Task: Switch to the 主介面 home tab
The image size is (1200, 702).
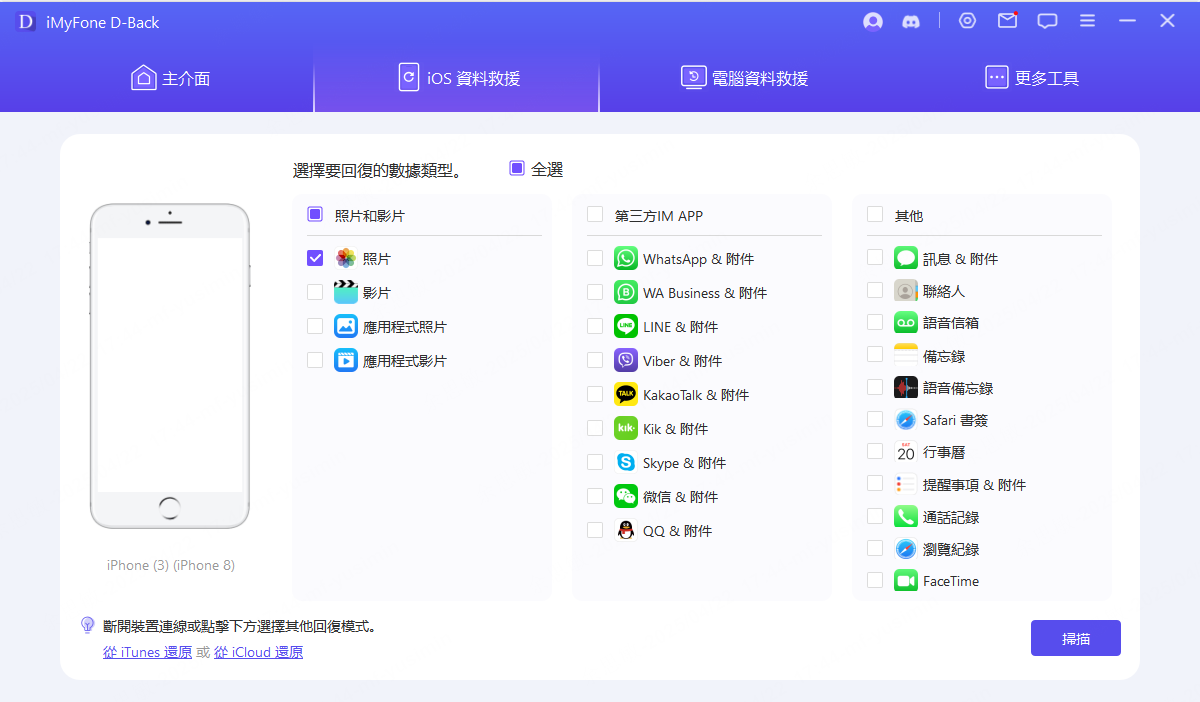Action: (171, 78)
